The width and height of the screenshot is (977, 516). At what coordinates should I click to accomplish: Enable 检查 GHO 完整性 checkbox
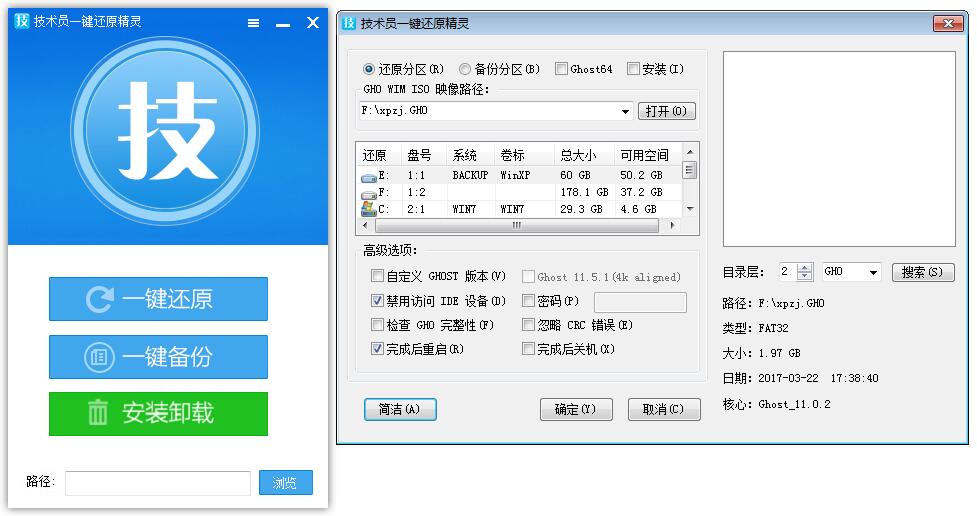(x=377, y=325)
